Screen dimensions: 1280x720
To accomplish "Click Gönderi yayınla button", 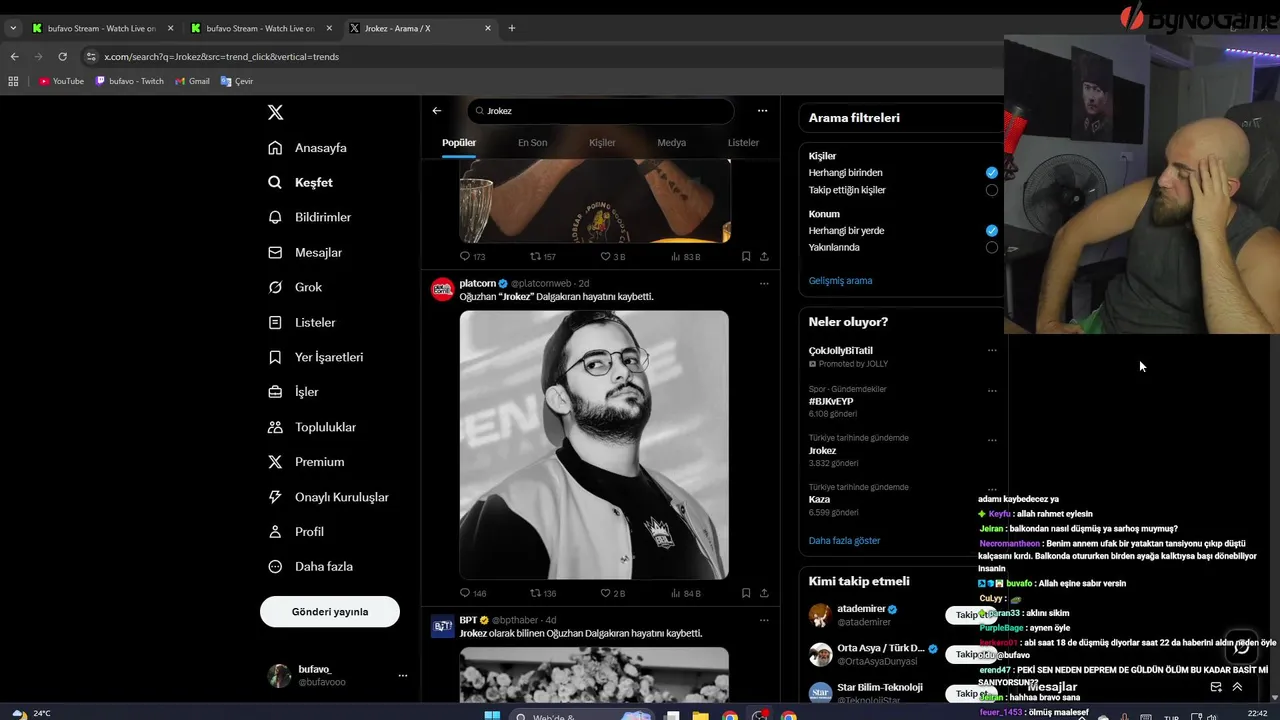I will 330,612.
